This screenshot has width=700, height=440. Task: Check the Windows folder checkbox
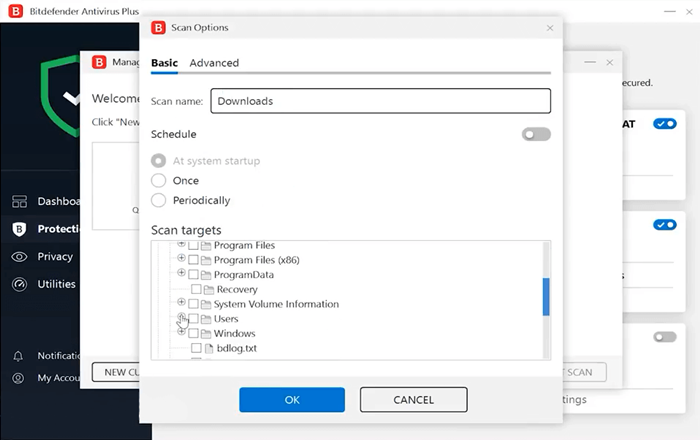[193, 333]
